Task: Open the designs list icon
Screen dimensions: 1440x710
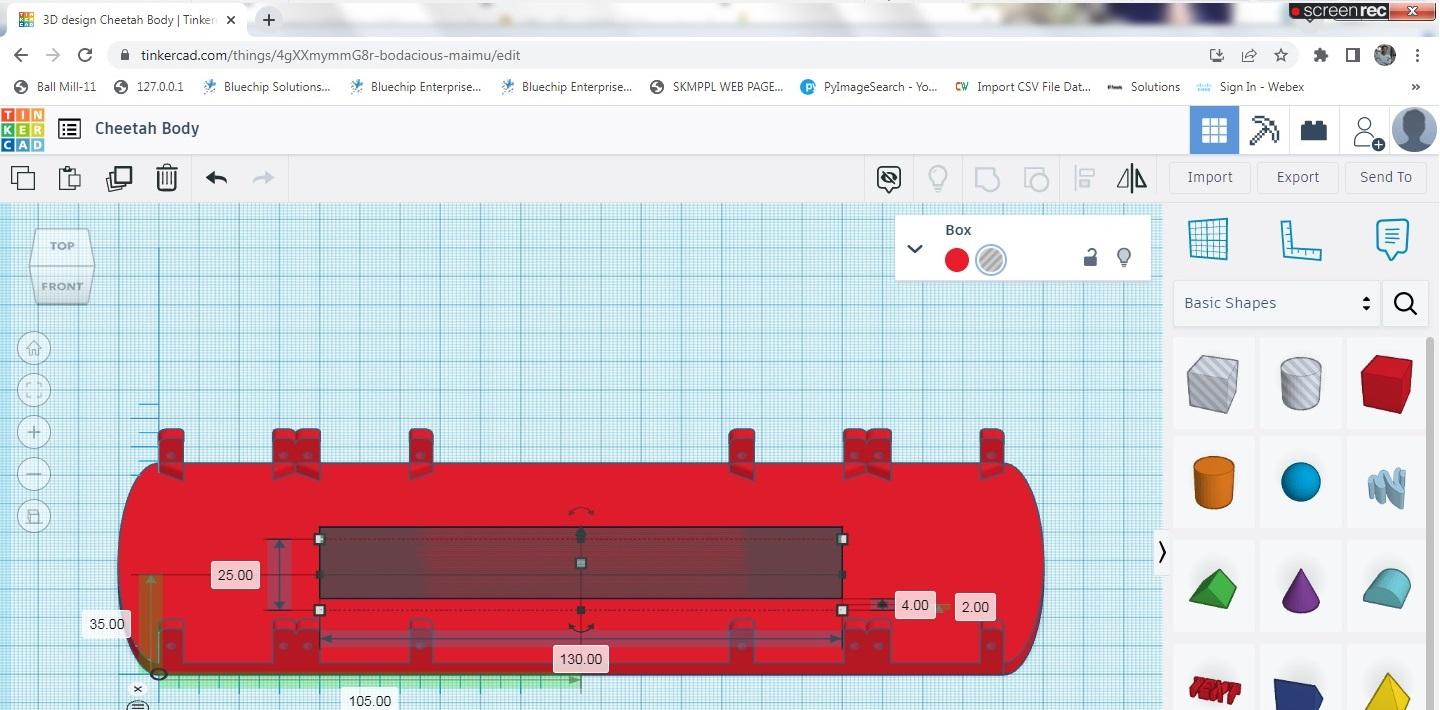Action: pyautogui.click(x=69, y=128)
